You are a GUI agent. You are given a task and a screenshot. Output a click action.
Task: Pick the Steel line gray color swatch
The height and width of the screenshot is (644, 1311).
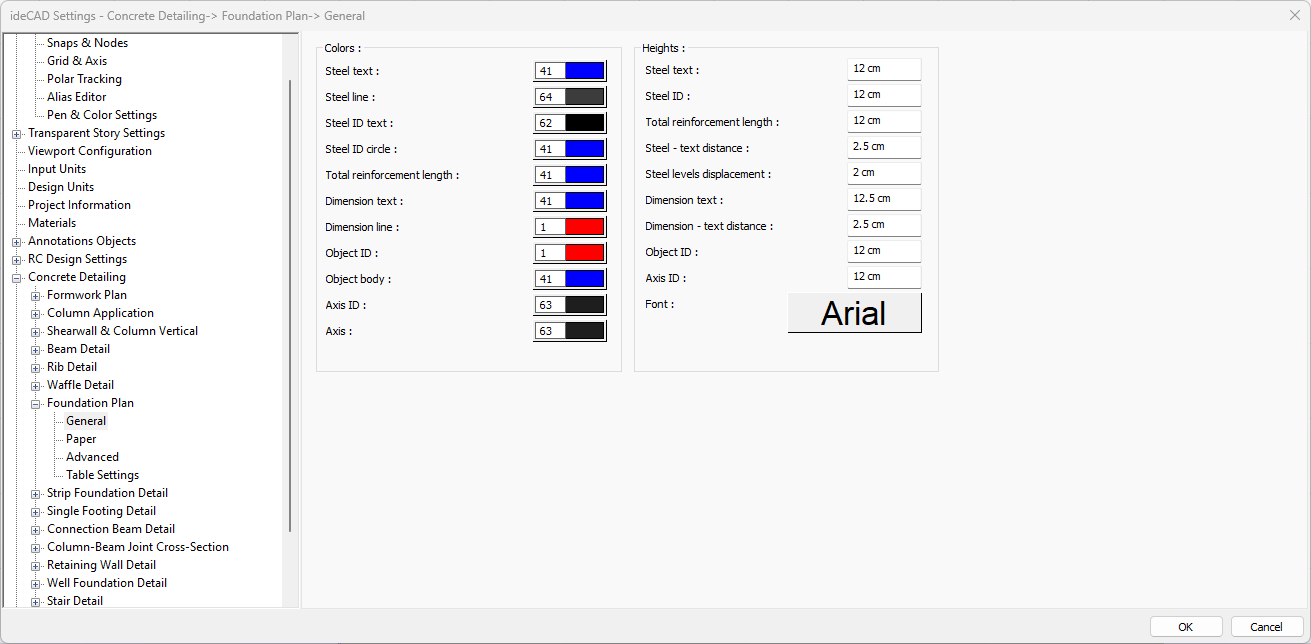tap(584, 97)
